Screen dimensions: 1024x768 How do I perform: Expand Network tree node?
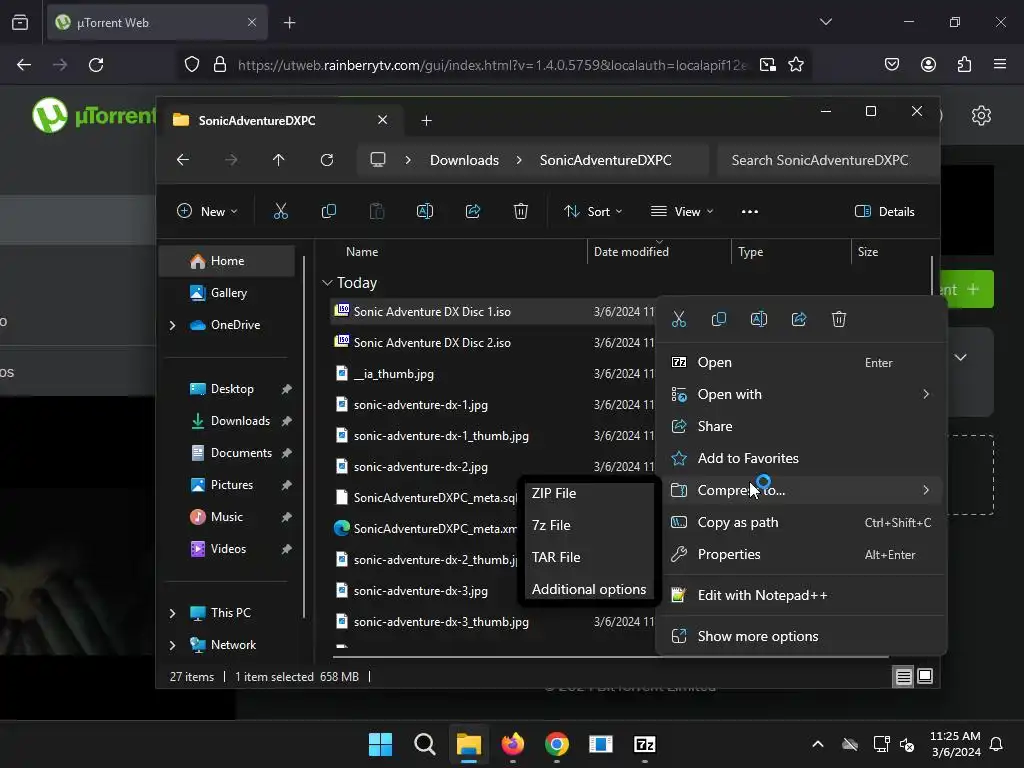(172, 645)
